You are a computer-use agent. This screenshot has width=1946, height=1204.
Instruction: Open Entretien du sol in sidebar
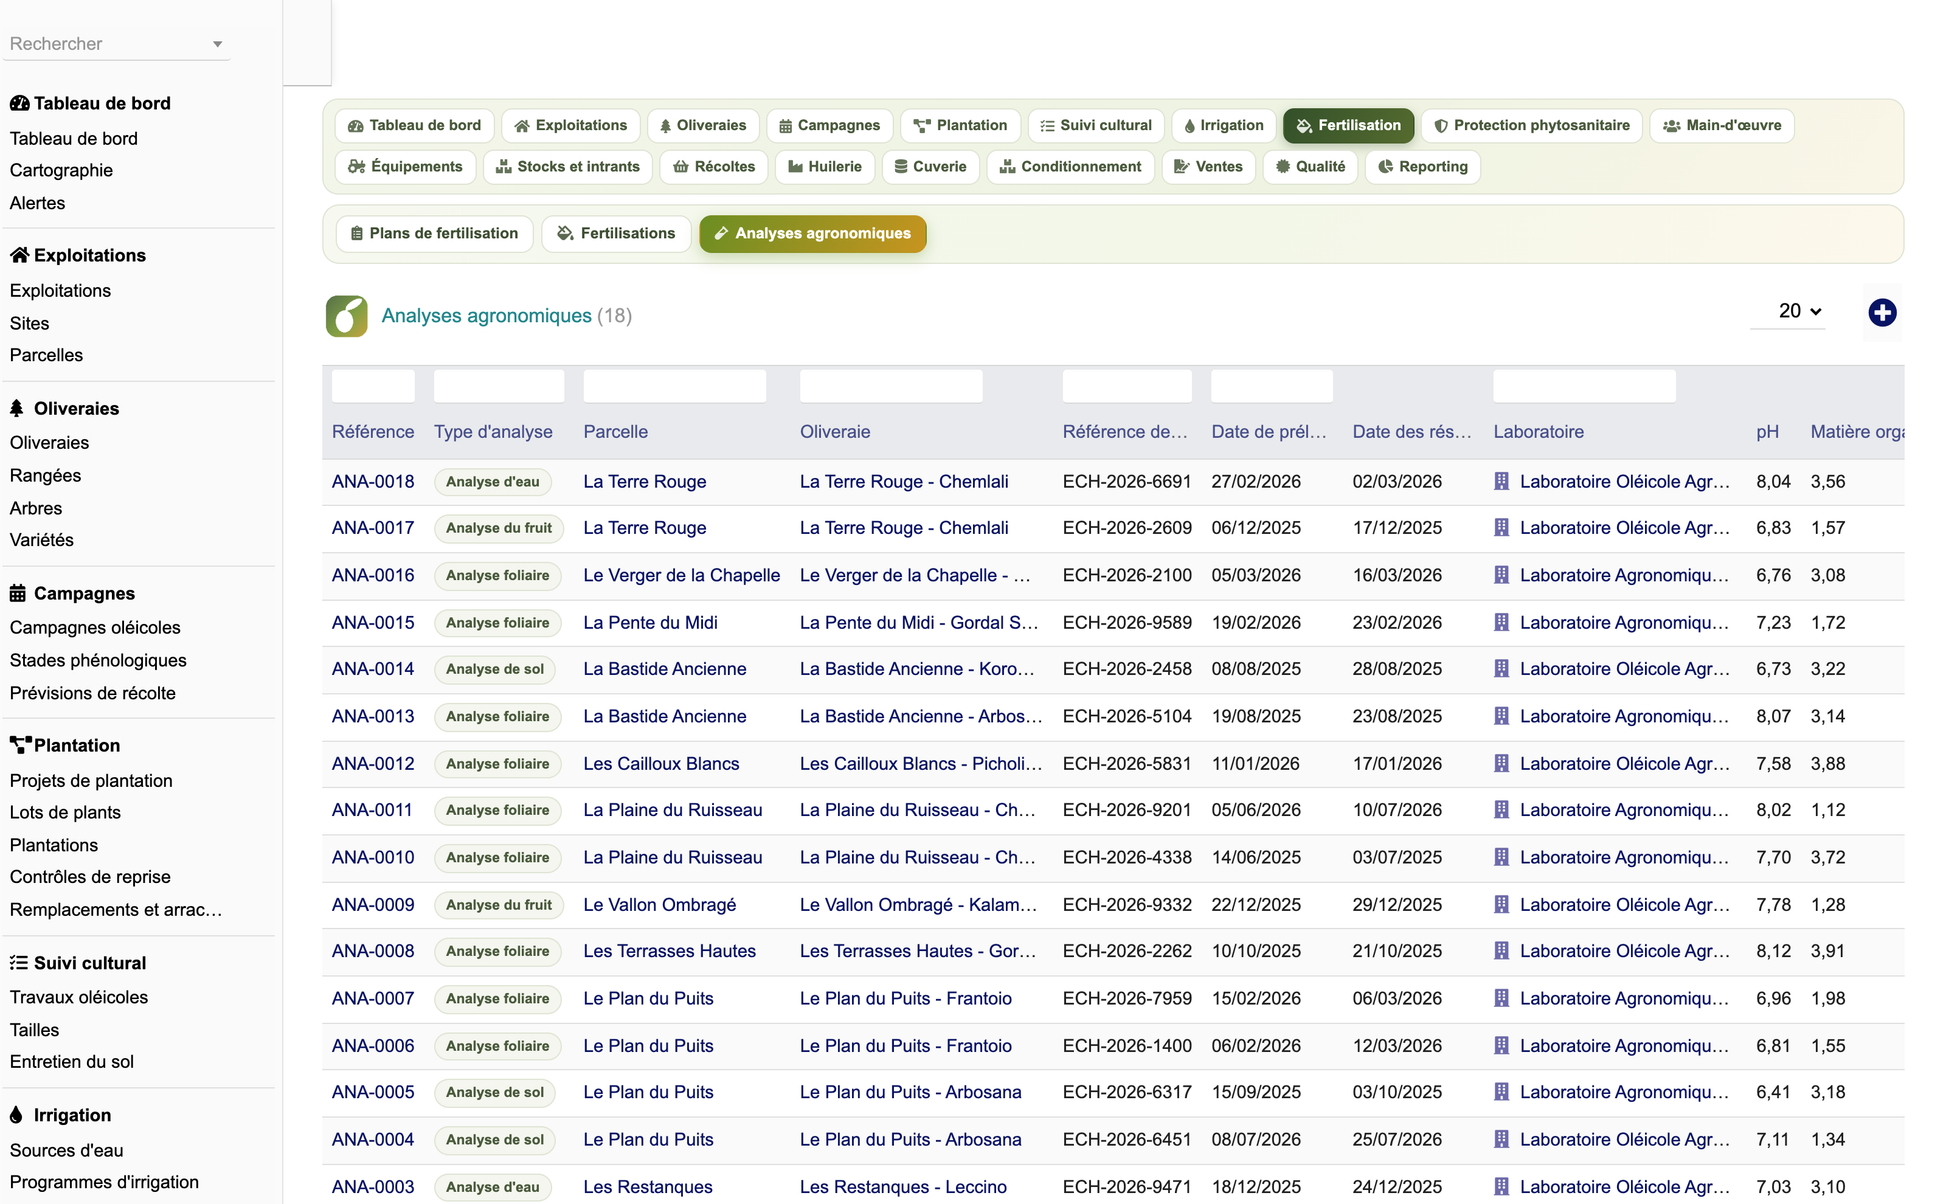click(72, 1062)
